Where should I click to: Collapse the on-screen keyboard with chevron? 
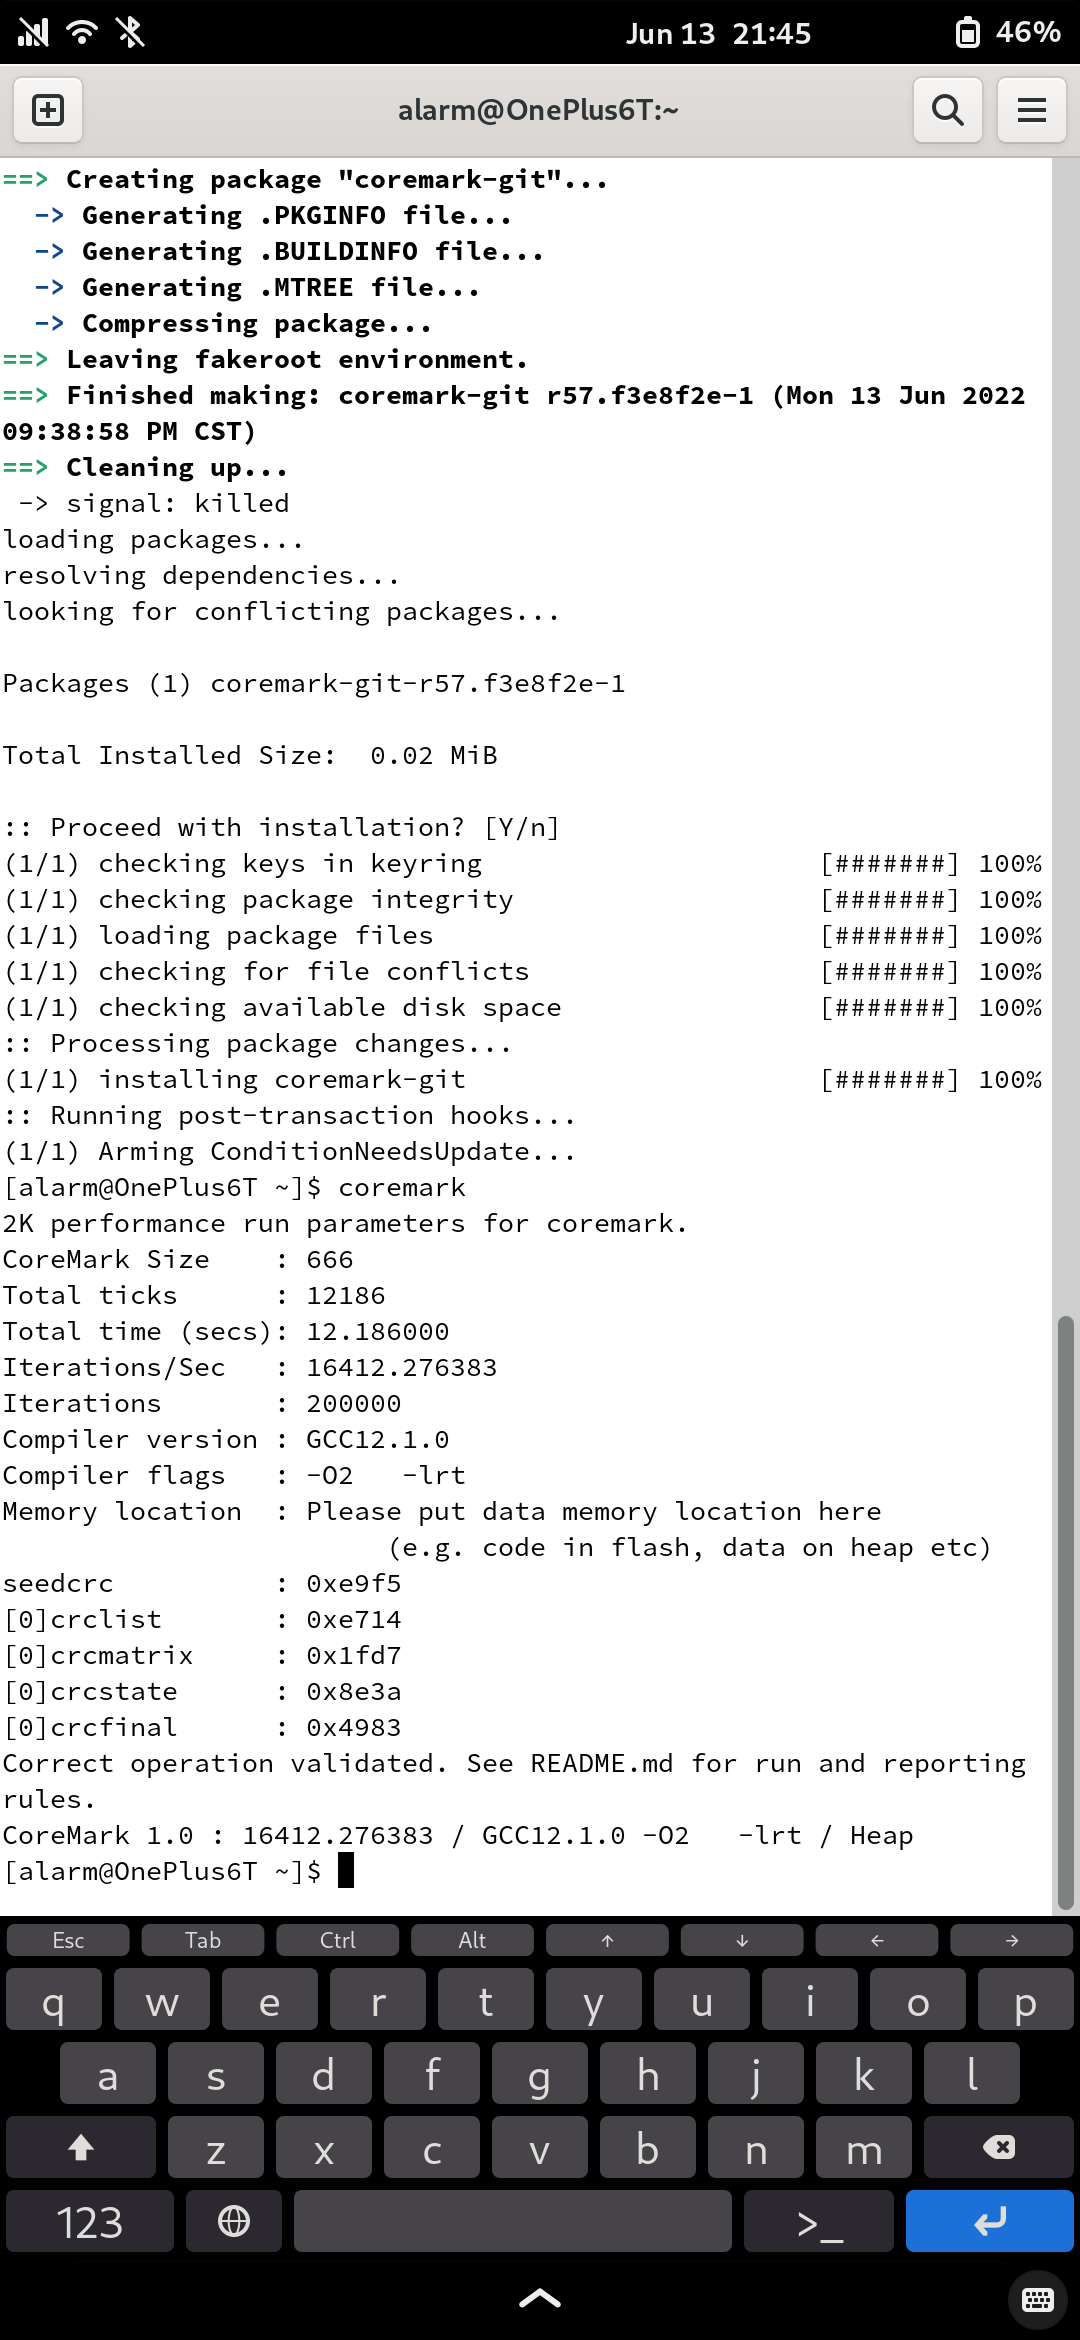[x=540, y=2298]
